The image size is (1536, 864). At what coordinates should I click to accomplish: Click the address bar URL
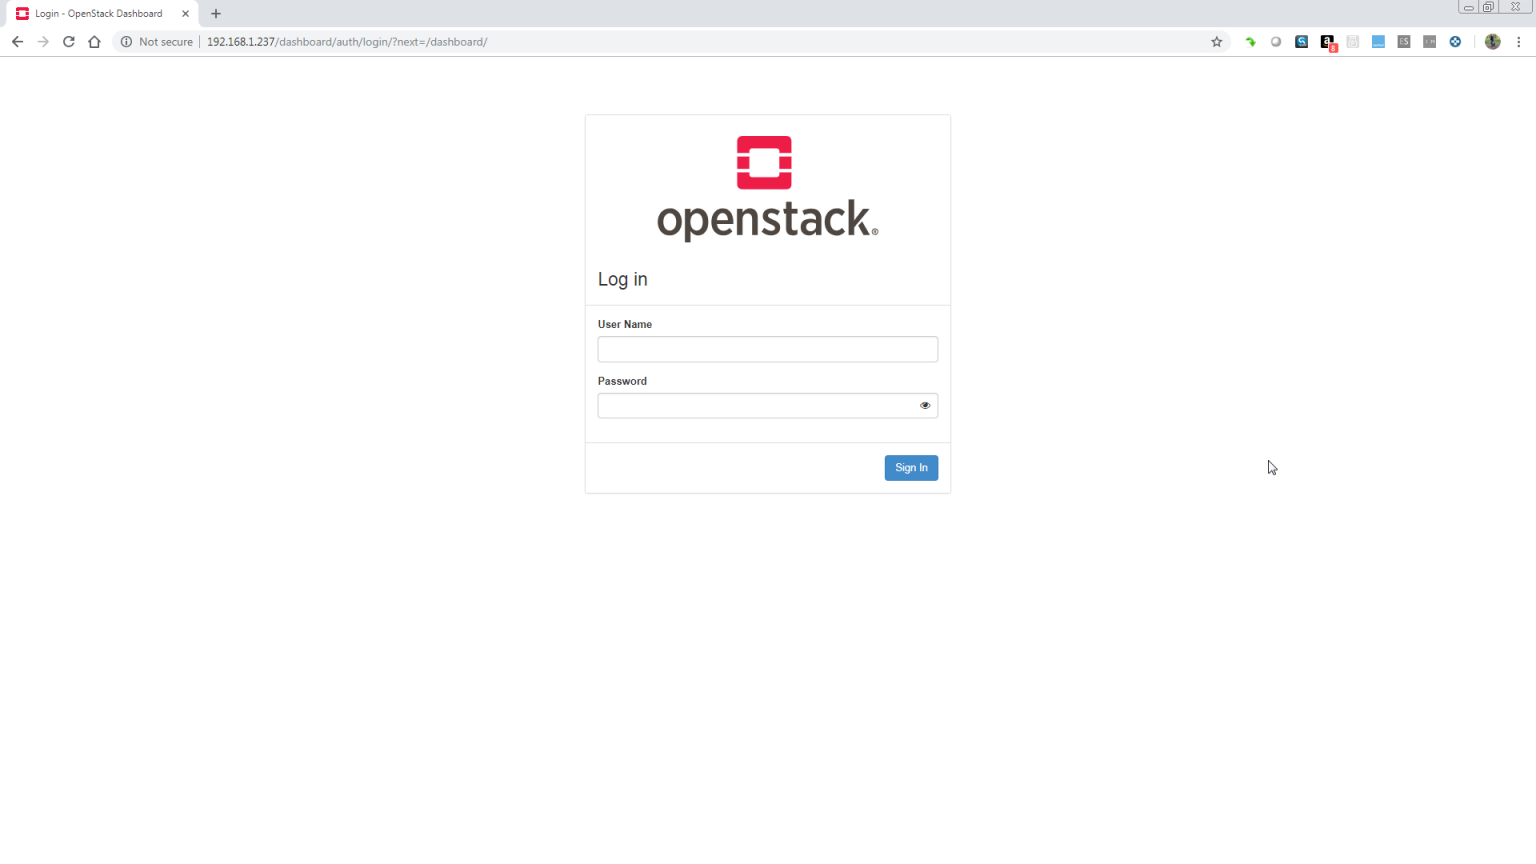pyautogui.click(x=347, y=42)
